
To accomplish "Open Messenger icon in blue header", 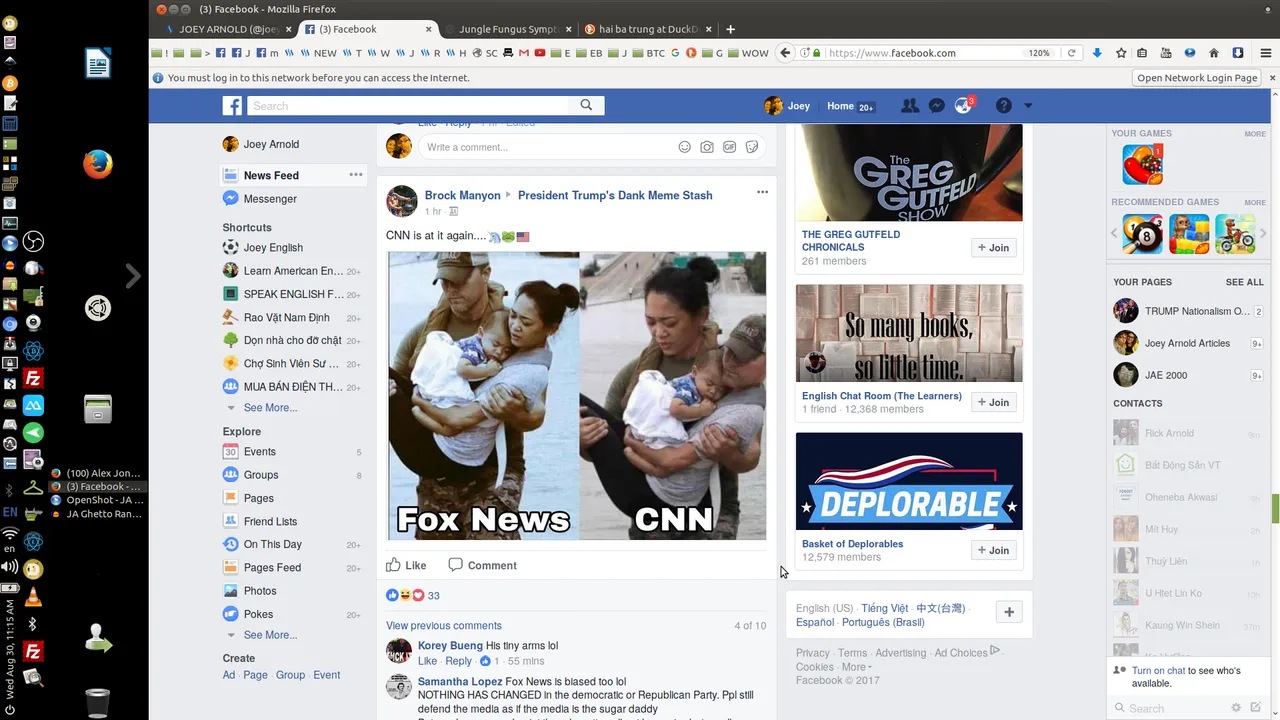I will click(937, 106).
